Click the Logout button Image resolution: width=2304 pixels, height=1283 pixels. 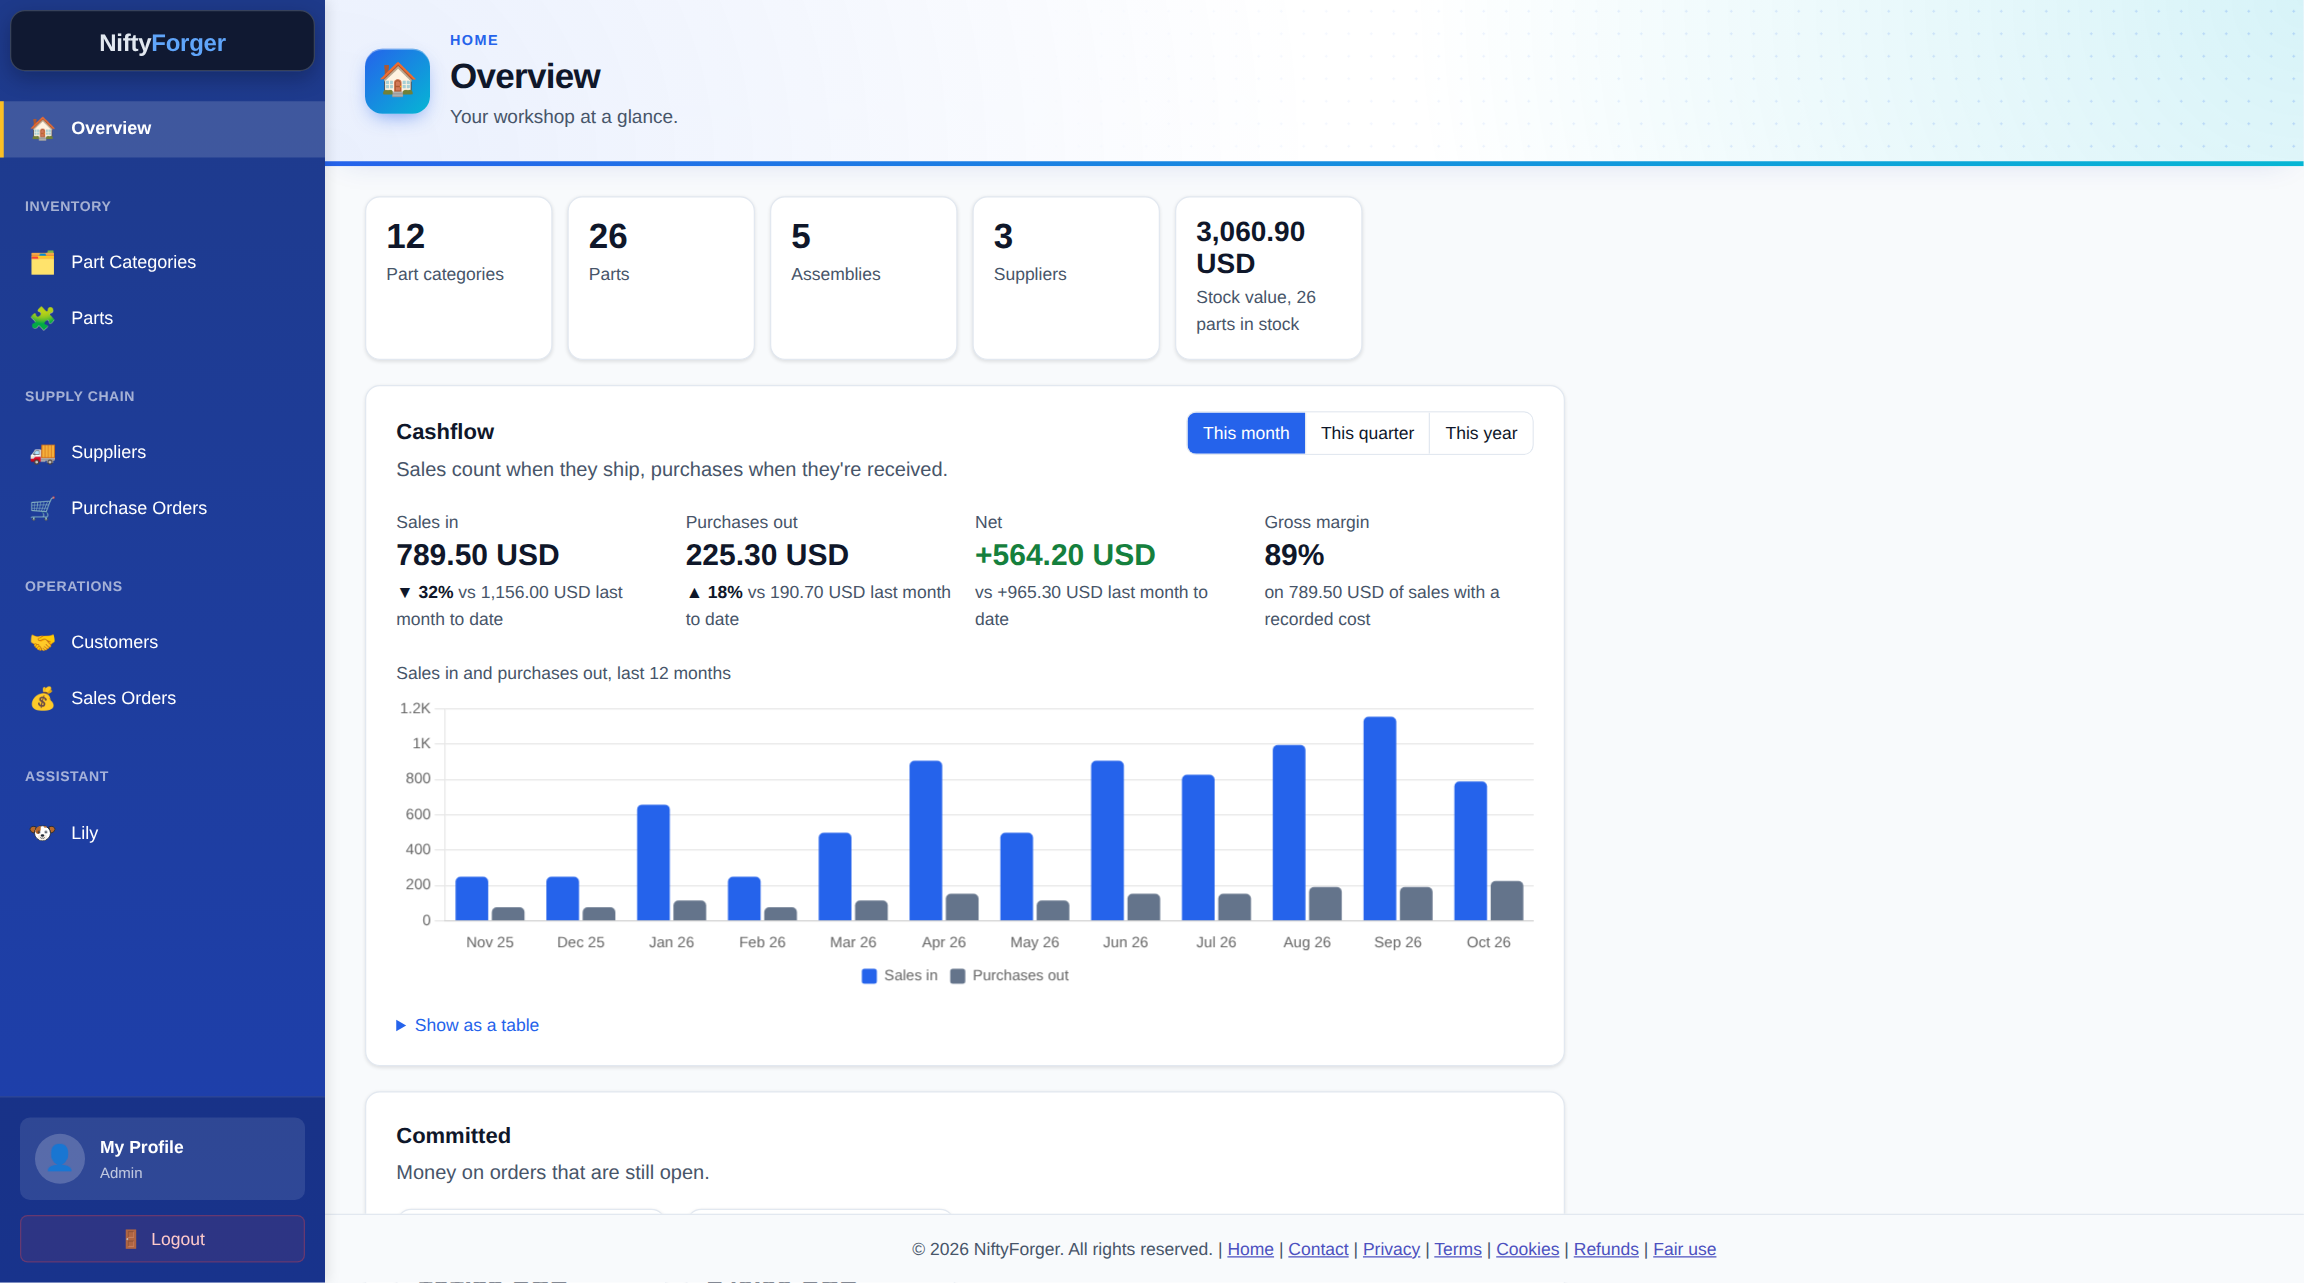tap(162, 1239)
